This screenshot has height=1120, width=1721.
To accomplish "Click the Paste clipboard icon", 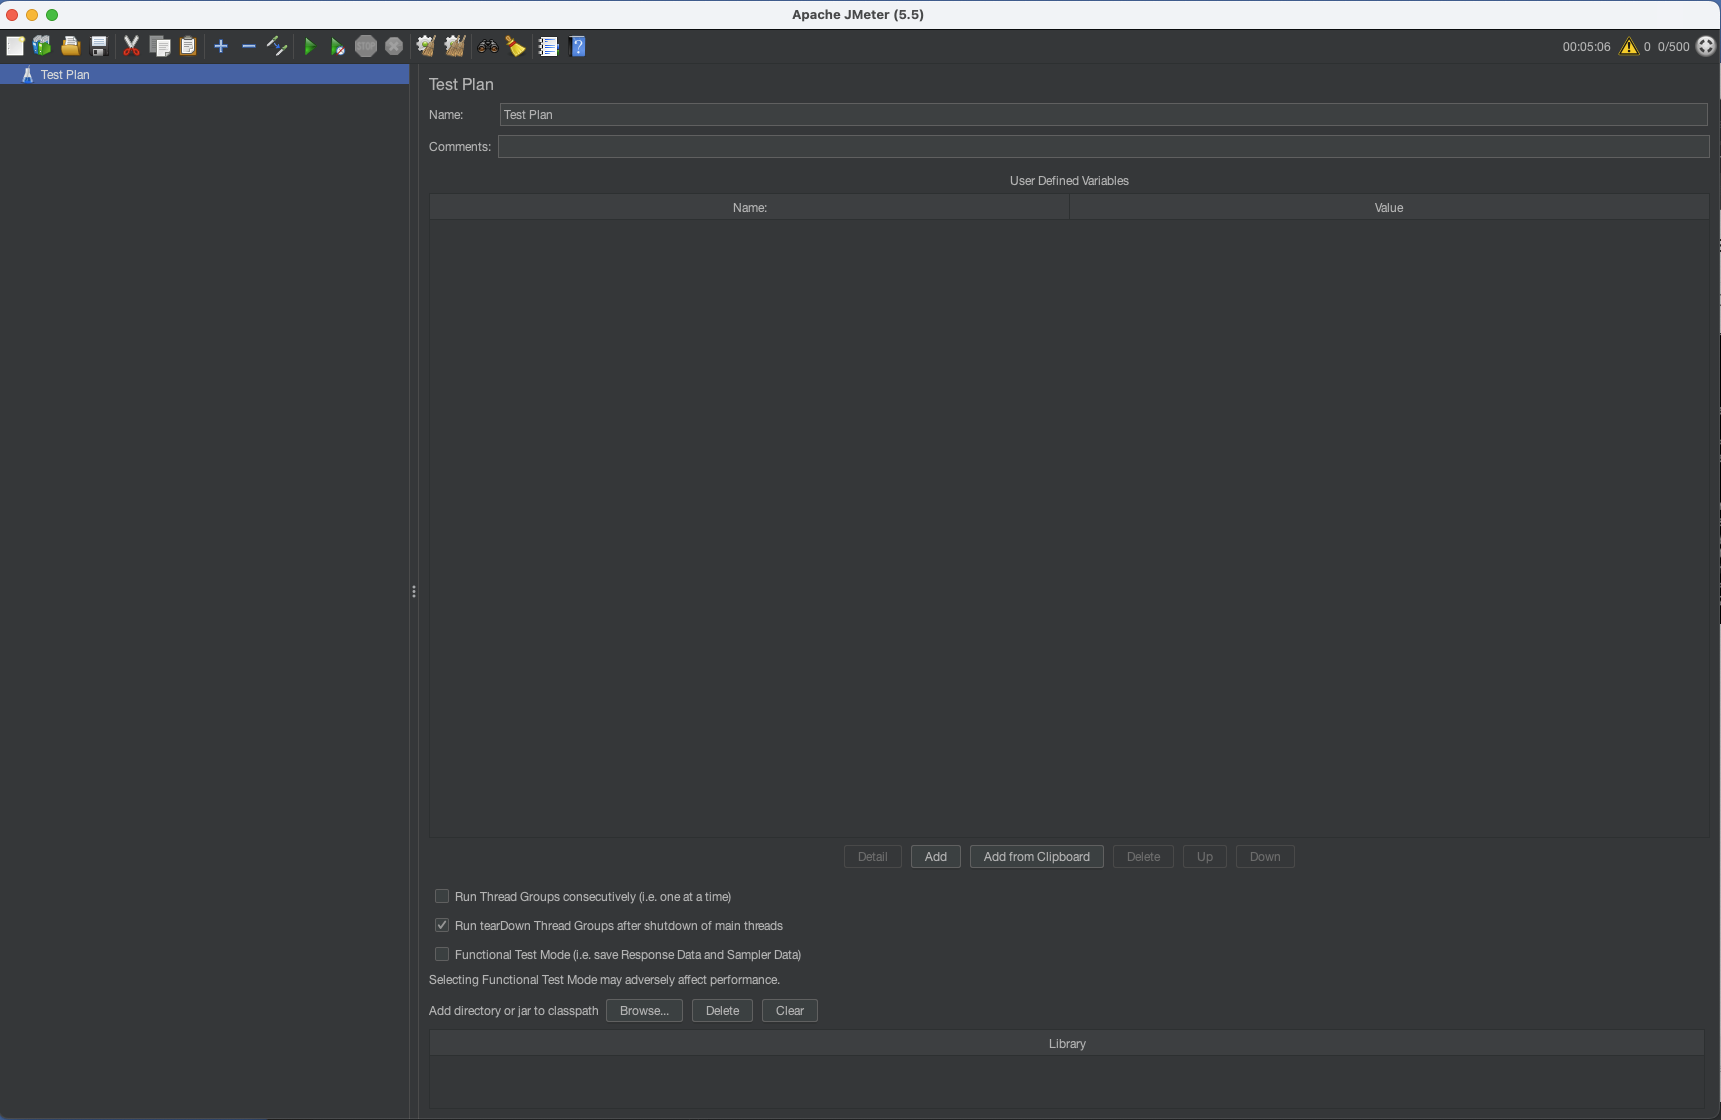I will (188, 46).
